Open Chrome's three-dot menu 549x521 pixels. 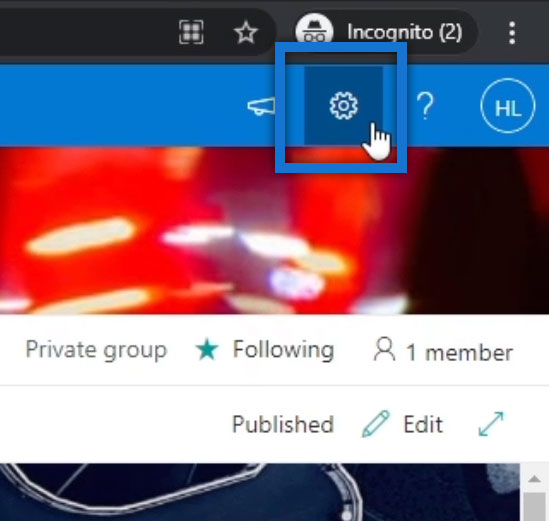click(512, 33)
